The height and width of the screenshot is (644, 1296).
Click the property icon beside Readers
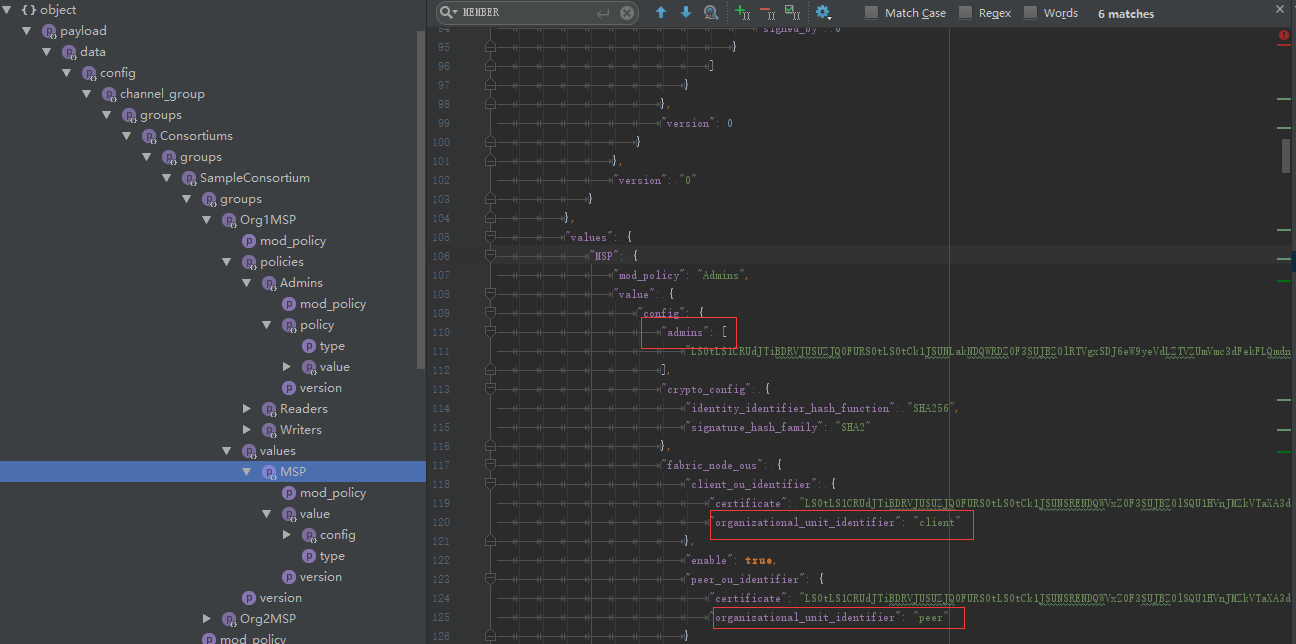(269, 409)
